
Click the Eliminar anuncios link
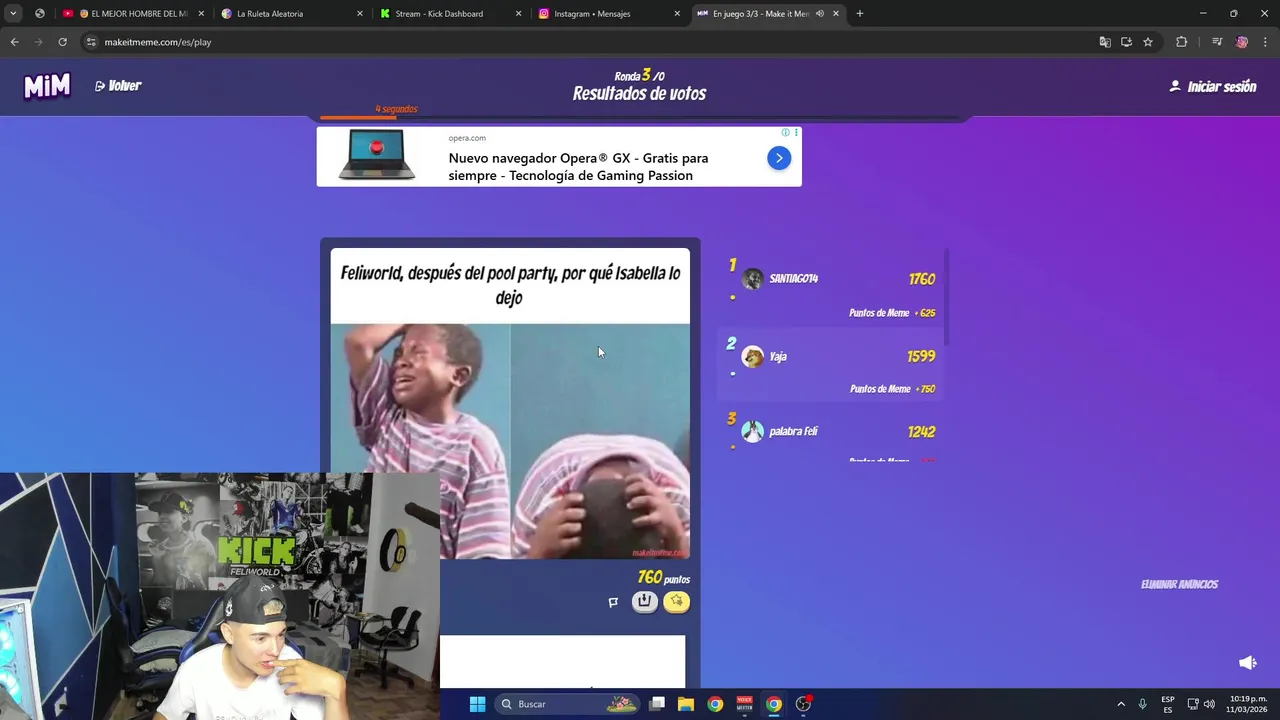click(x=1179, y=585)
